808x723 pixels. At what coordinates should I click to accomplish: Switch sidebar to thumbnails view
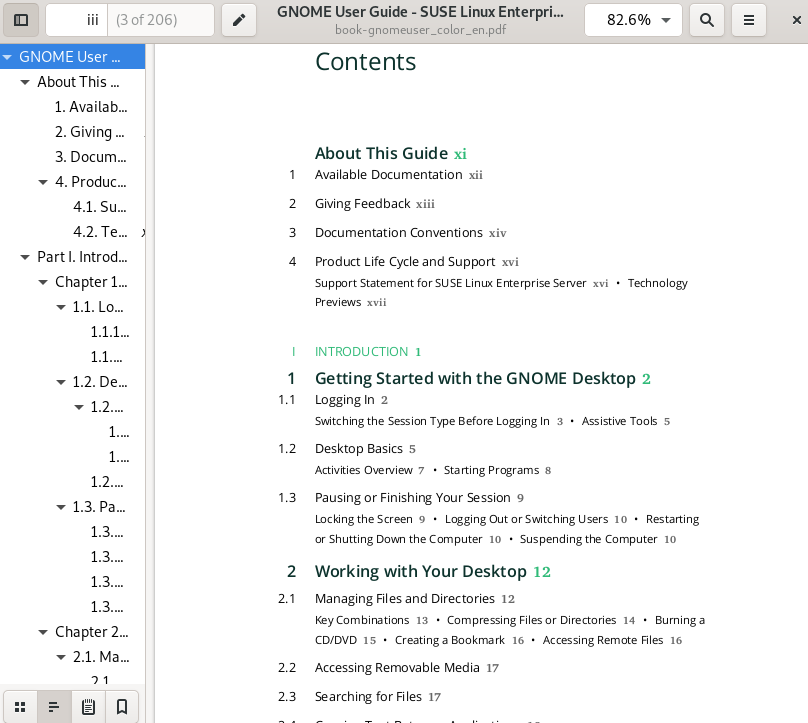coord(20,706)
